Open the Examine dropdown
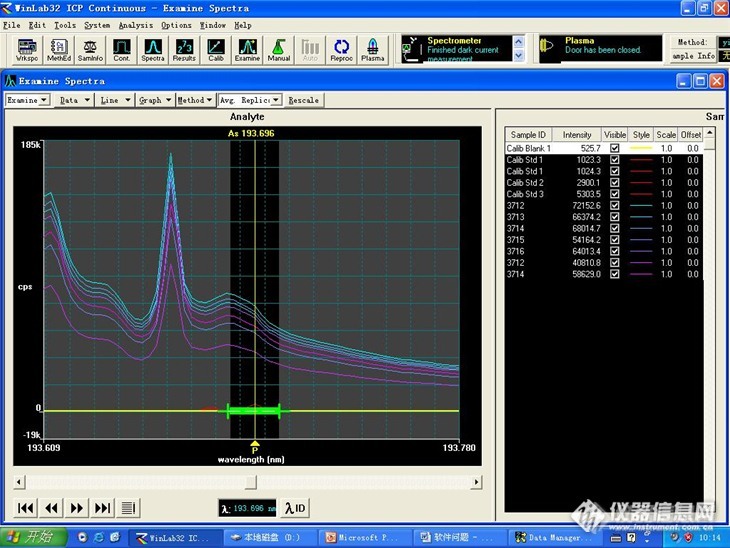Screen dimensions: 730x548 point(27,100)
